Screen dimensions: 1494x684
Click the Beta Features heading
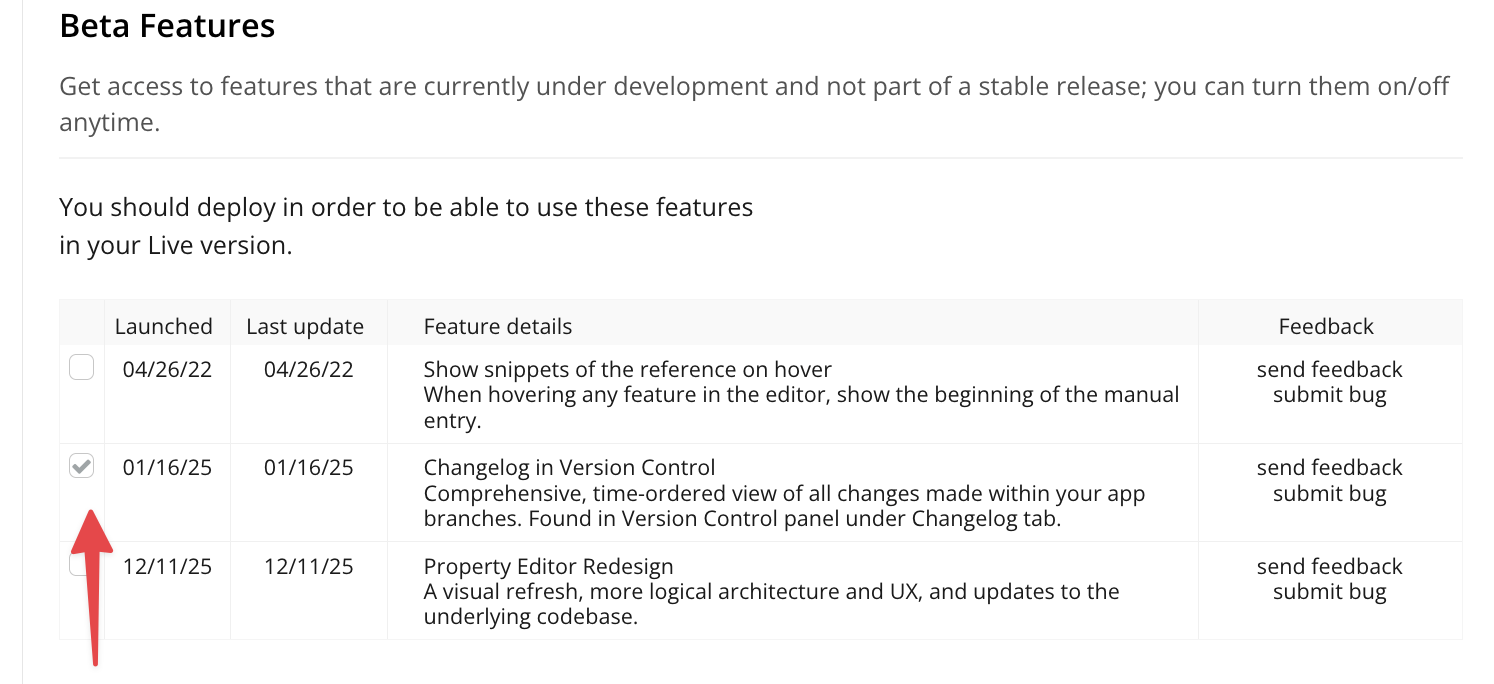[x=167, y=26]
